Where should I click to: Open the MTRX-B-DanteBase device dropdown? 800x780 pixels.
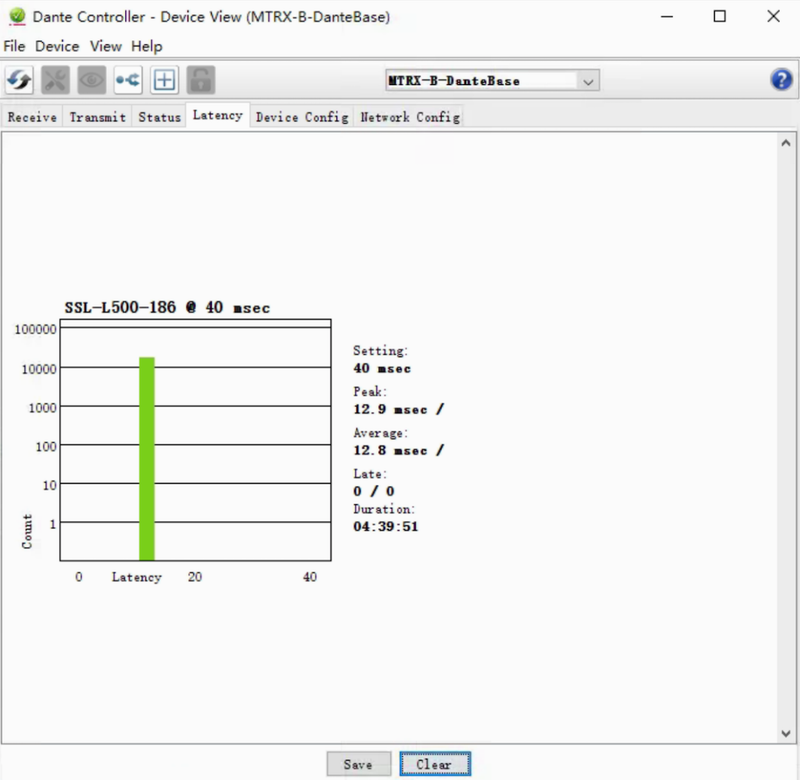492,81
